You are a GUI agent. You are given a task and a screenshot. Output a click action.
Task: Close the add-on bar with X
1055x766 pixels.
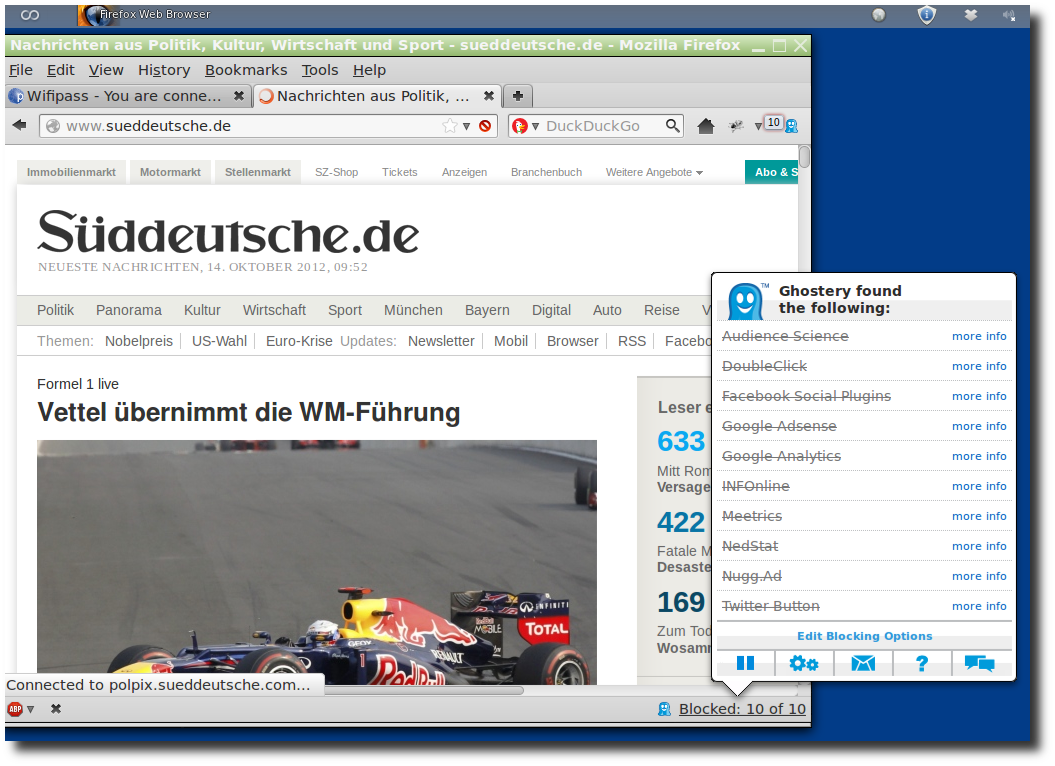57,709
